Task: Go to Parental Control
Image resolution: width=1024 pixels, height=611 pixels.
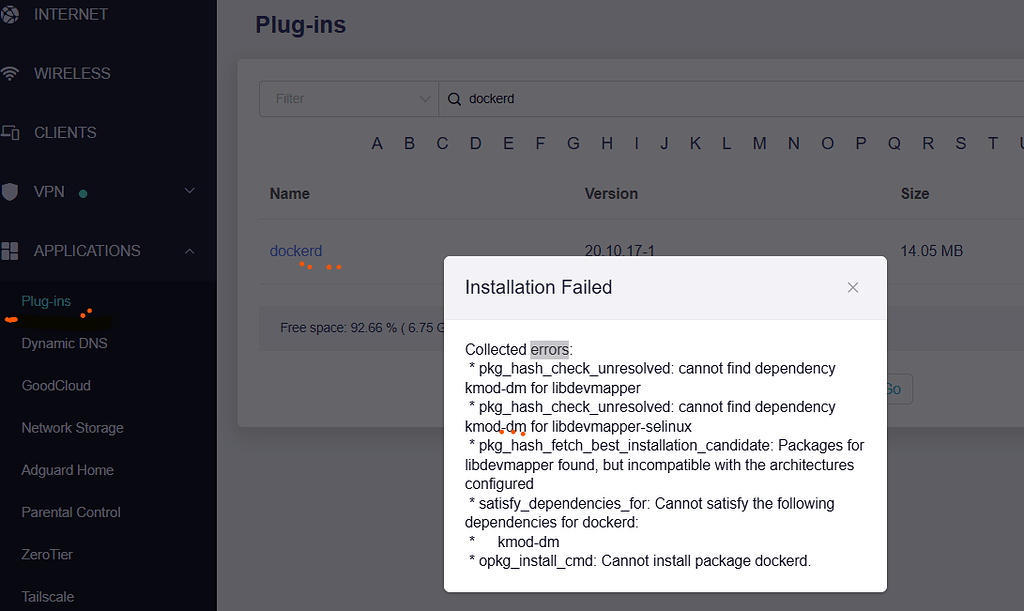Action: click(71, 512)
